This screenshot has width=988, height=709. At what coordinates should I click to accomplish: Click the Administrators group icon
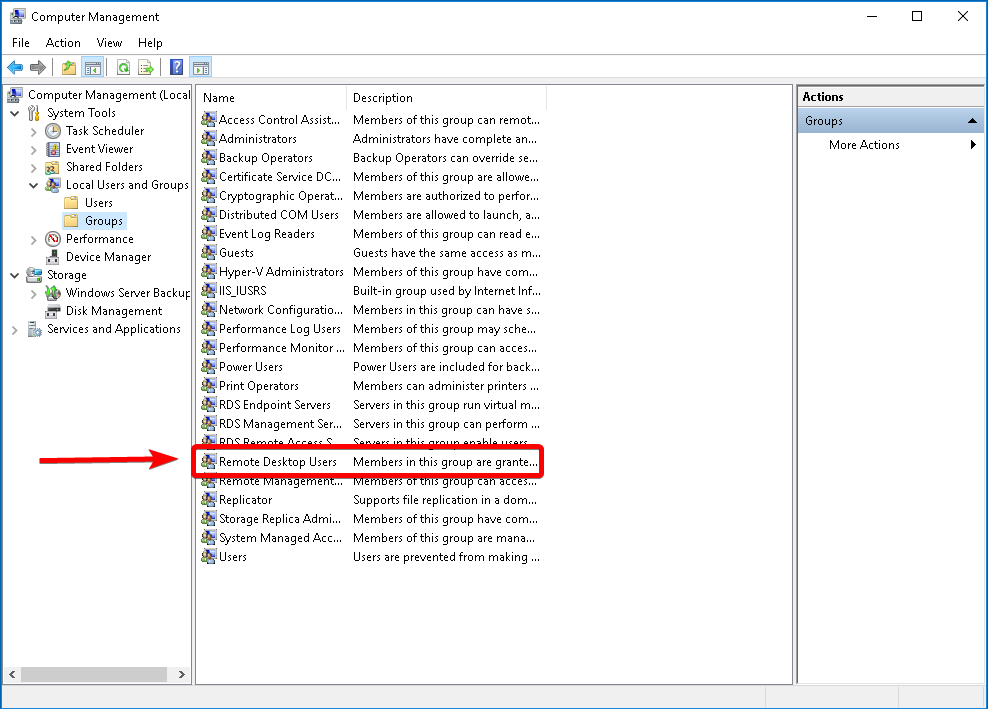tap(209, 139)
